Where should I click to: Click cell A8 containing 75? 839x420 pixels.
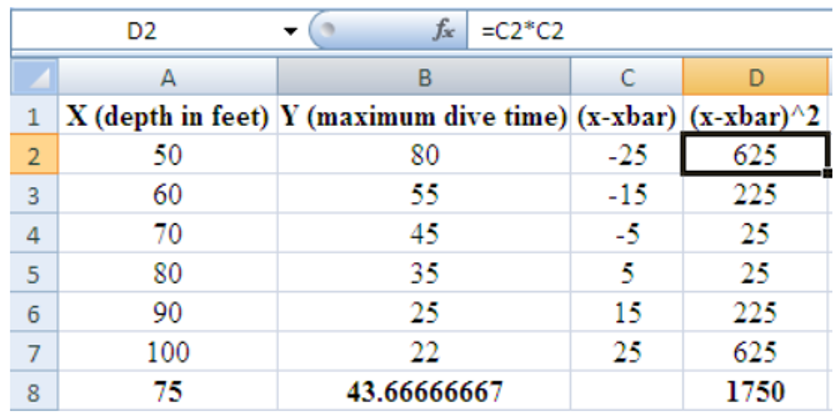tap(168, 392)
